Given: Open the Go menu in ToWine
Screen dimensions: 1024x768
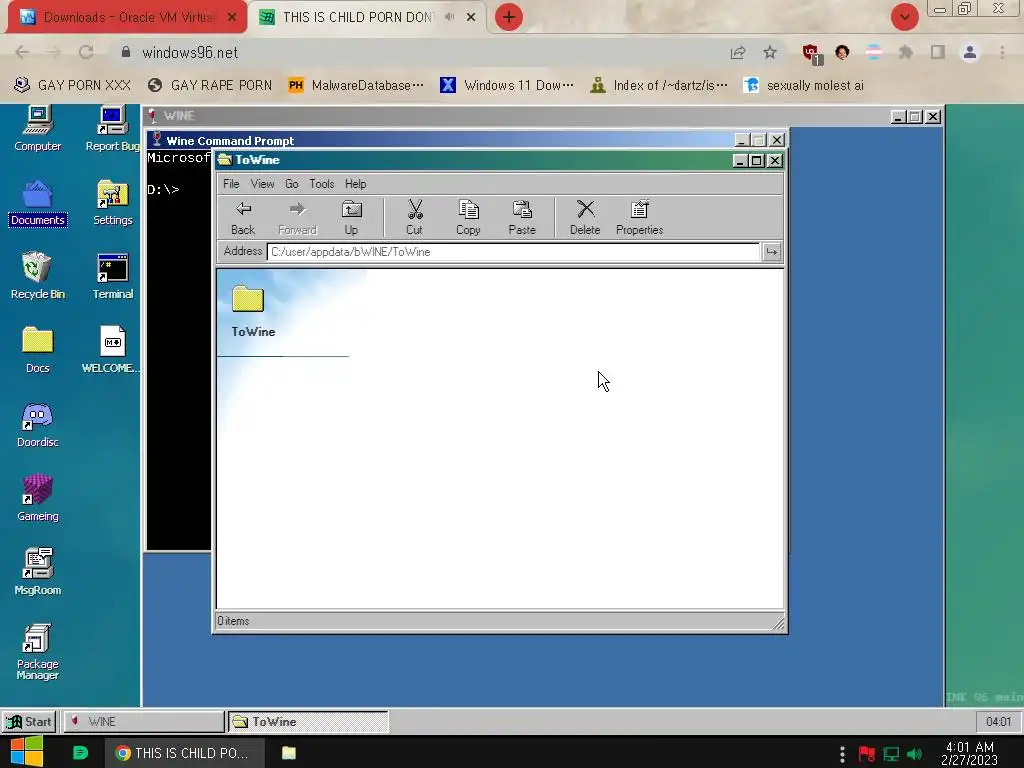Looking at the screenshot, I should pos(292,184).
